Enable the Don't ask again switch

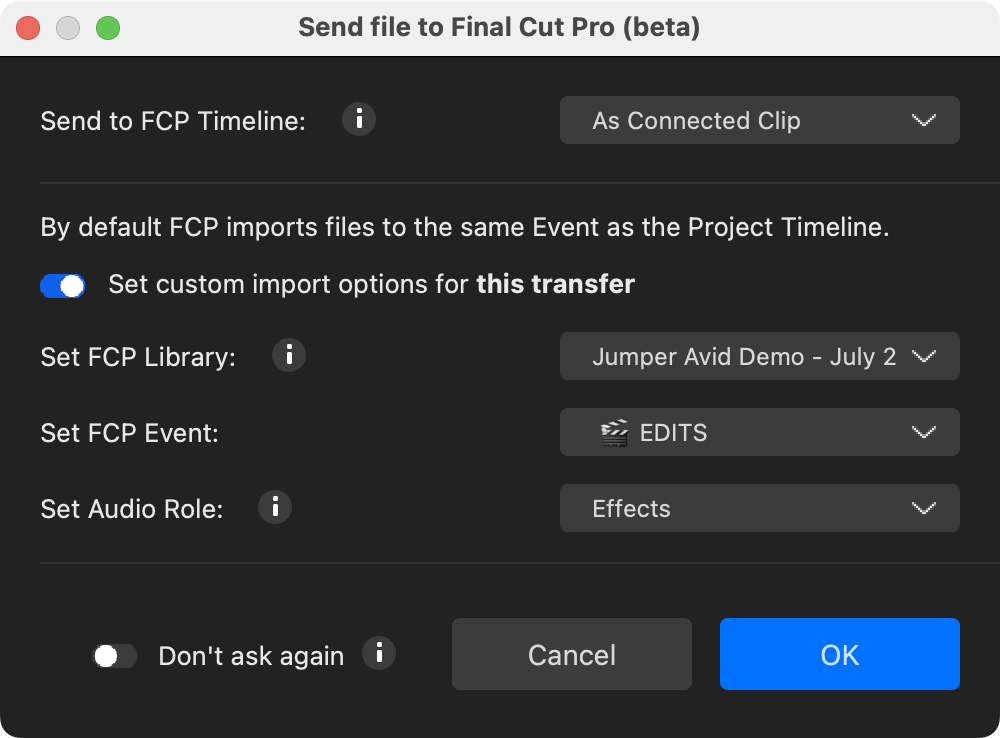[114, 656]
